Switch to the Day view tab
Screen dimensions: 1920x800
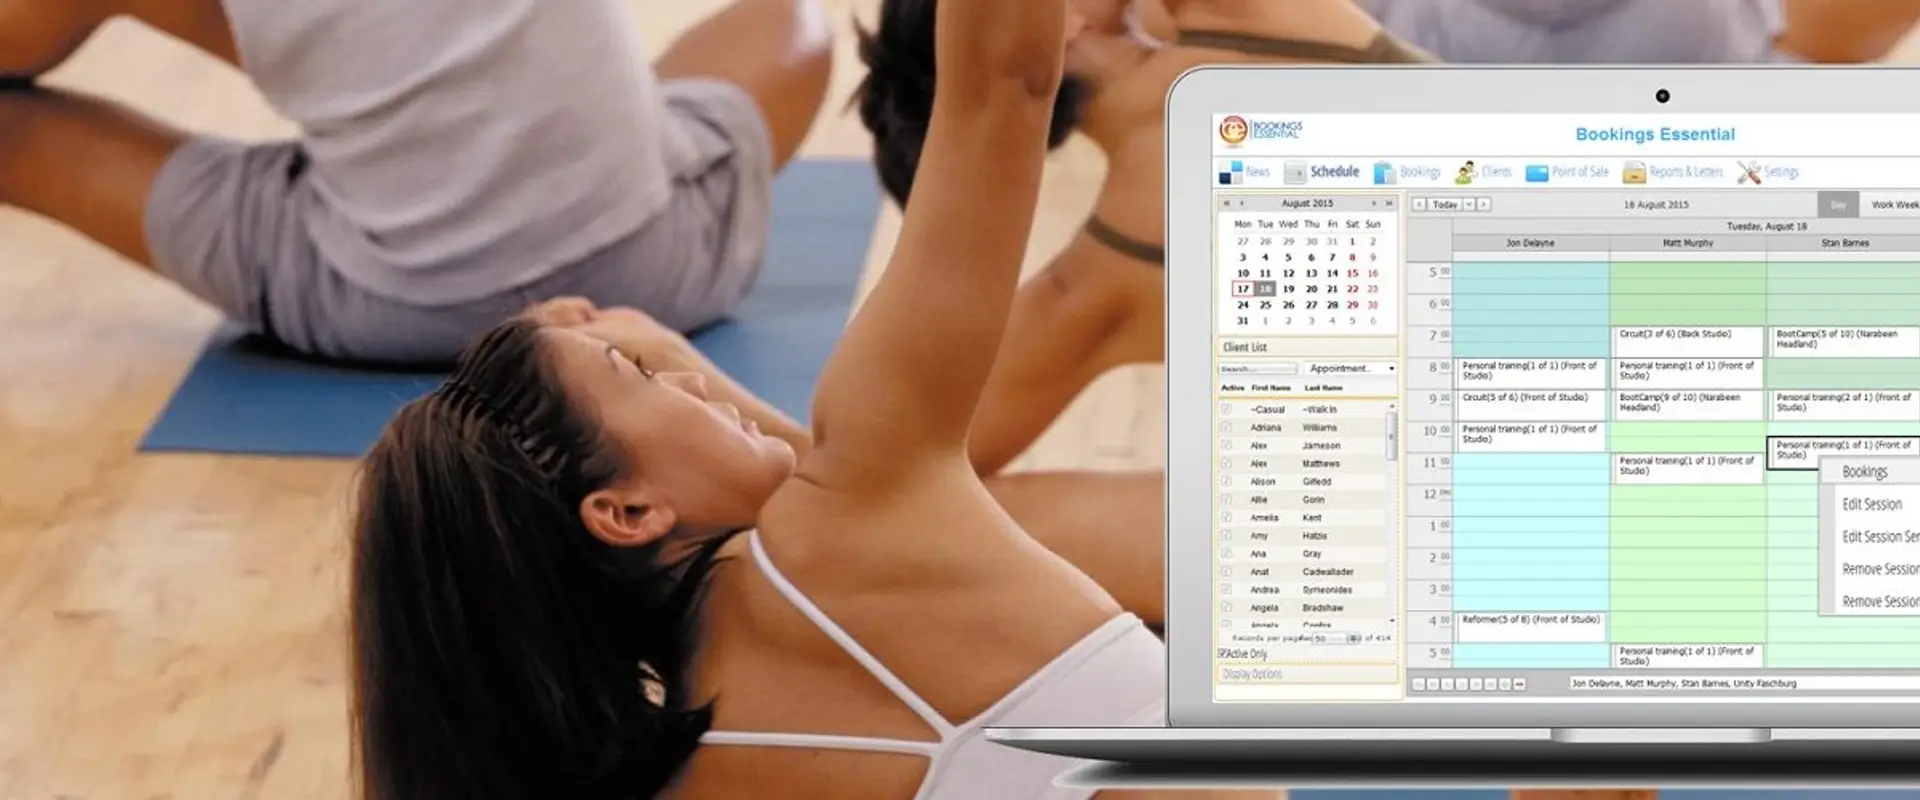(1838, 204)
